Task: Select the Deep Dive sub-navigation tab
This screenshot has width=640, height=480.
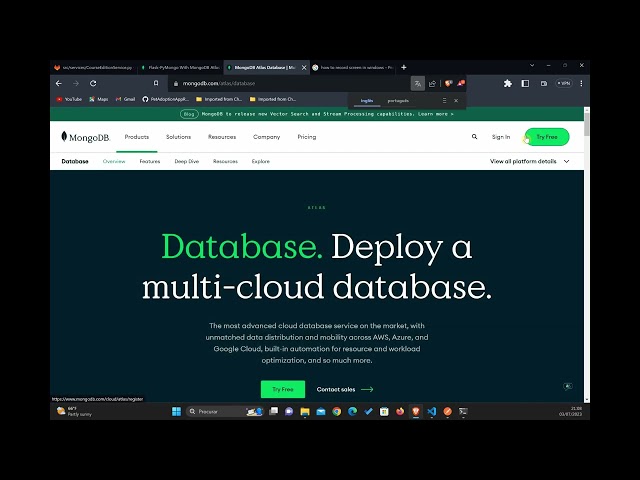Action: pyautogui.click(x=187, y=161)
